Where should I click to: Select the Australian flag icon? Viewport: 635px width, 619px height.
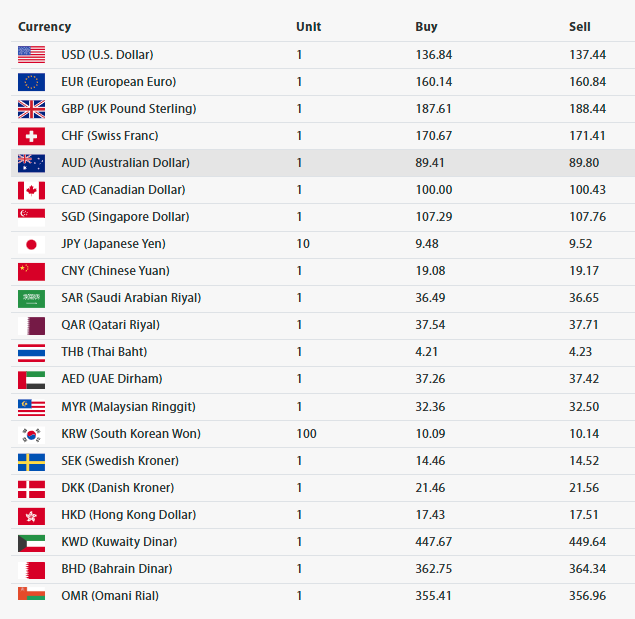(31, 163)
